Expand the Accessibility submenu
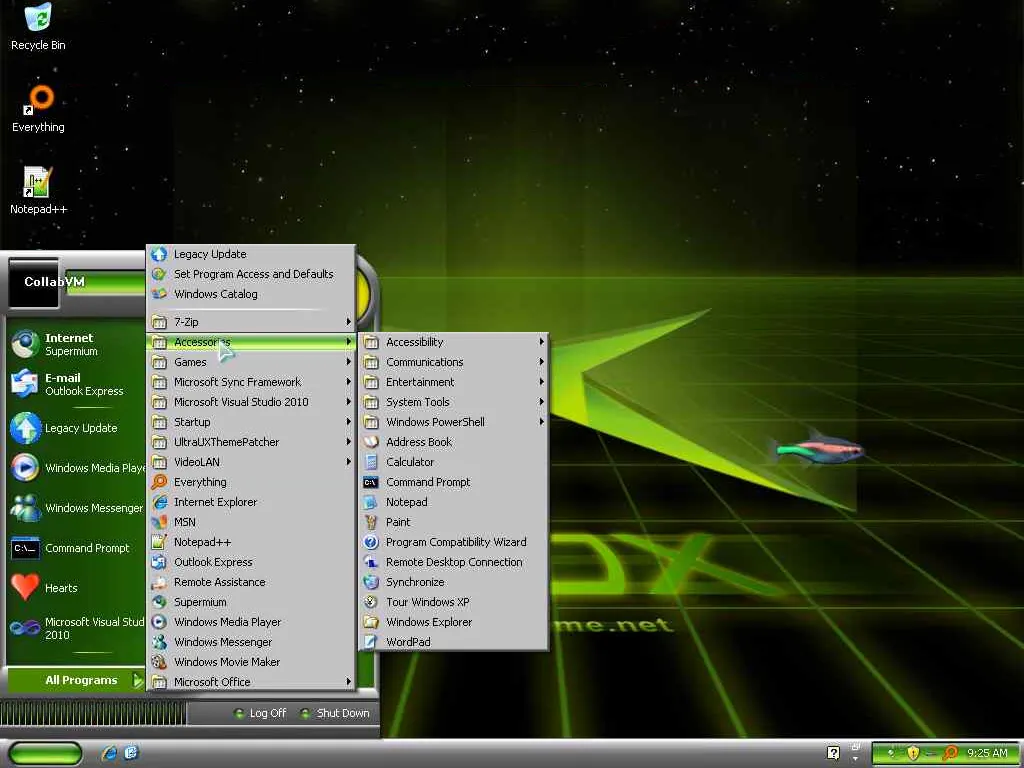Image resolution: width=1024 pixels, height=768 pixels. click(x=454, y=342)
